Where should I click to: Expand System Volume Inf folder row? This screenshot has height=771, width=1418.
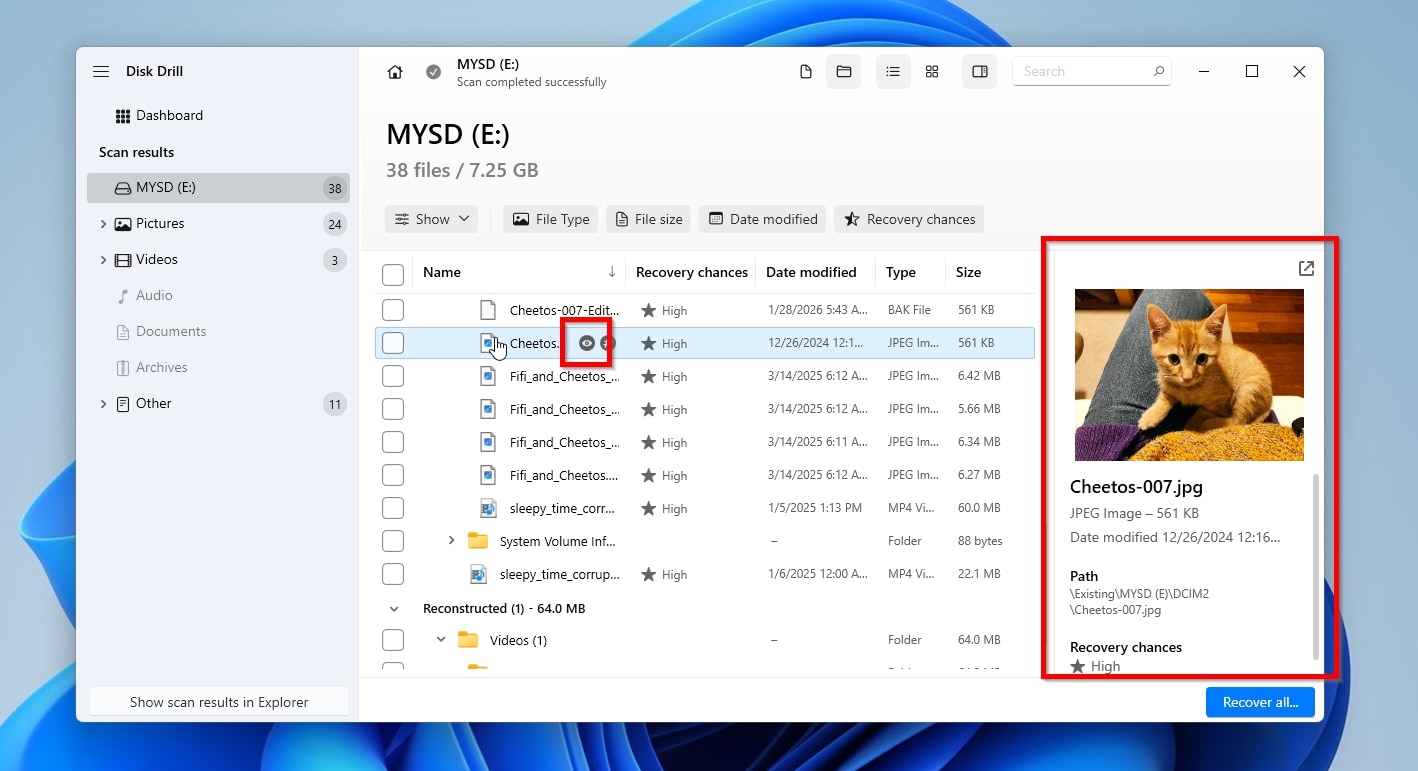pos(451,540)
